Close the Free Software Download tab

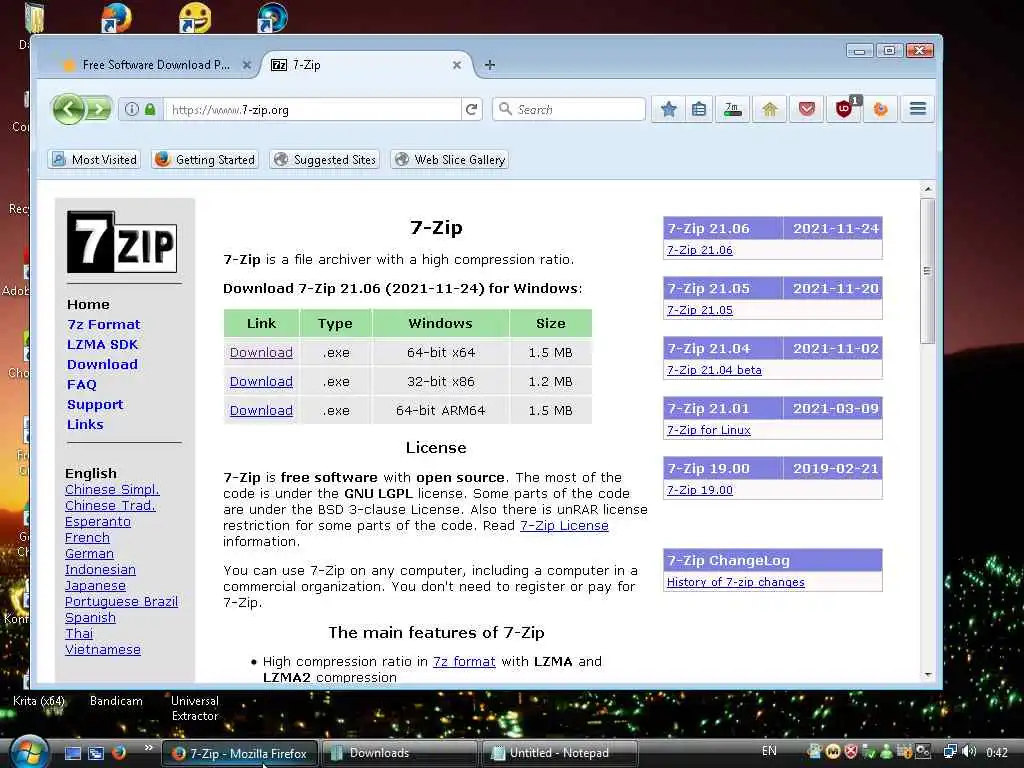click(x=246, y=65)
